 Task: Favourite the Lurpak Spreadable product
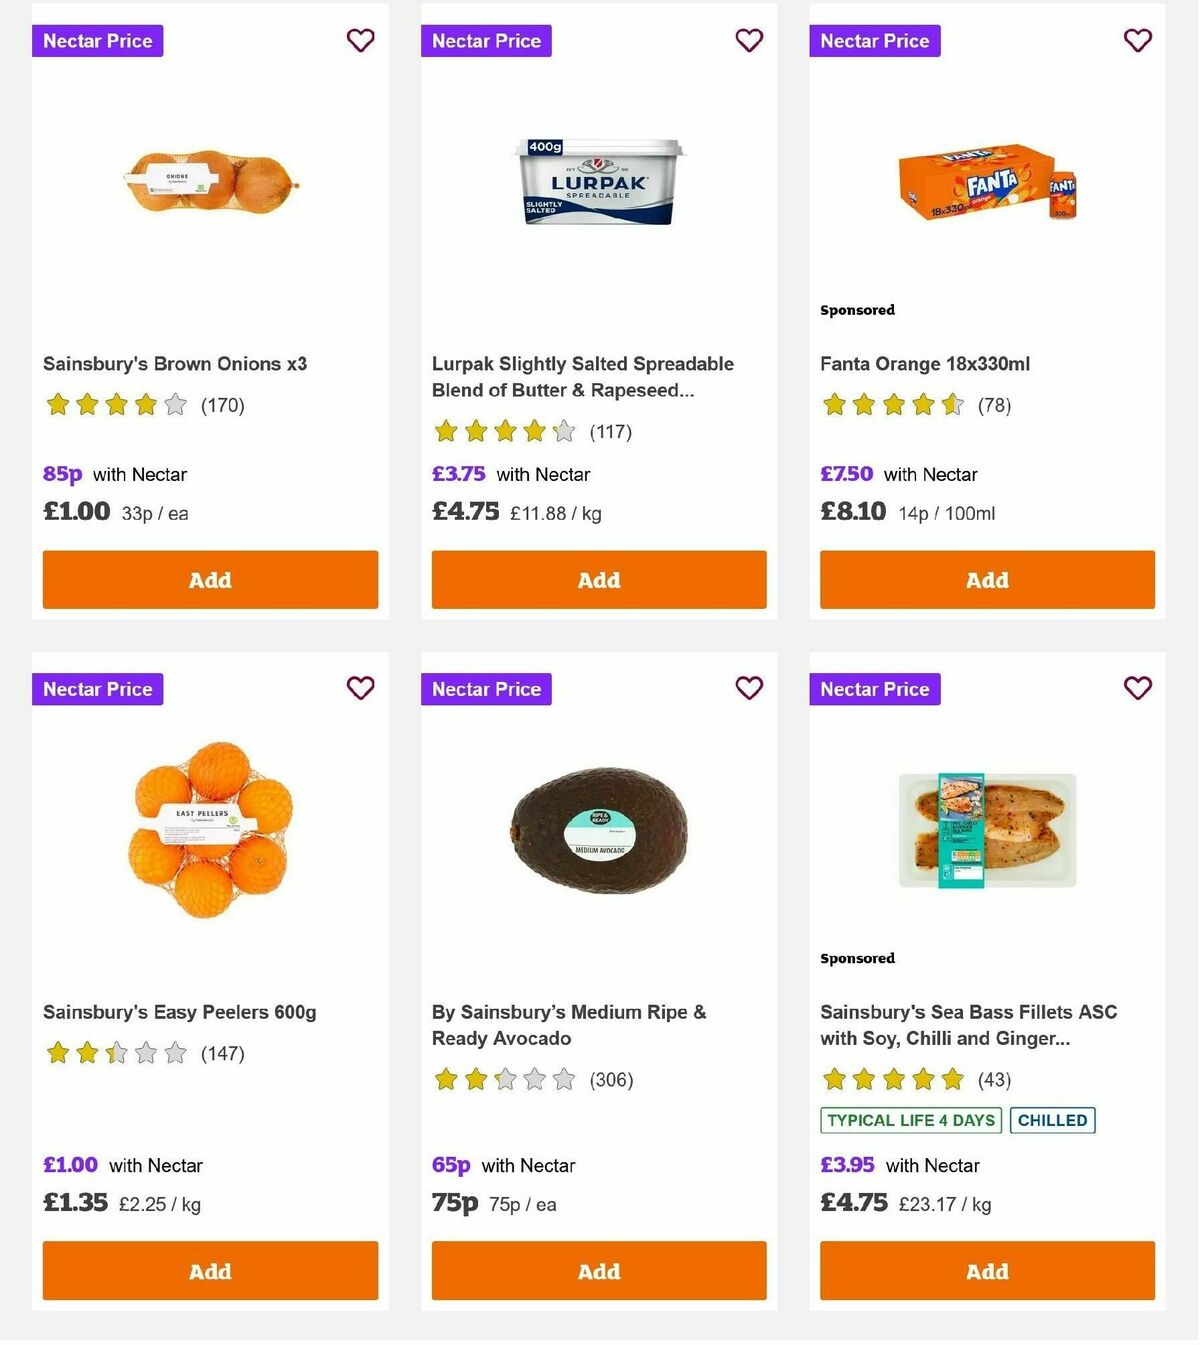pos(749,40)
